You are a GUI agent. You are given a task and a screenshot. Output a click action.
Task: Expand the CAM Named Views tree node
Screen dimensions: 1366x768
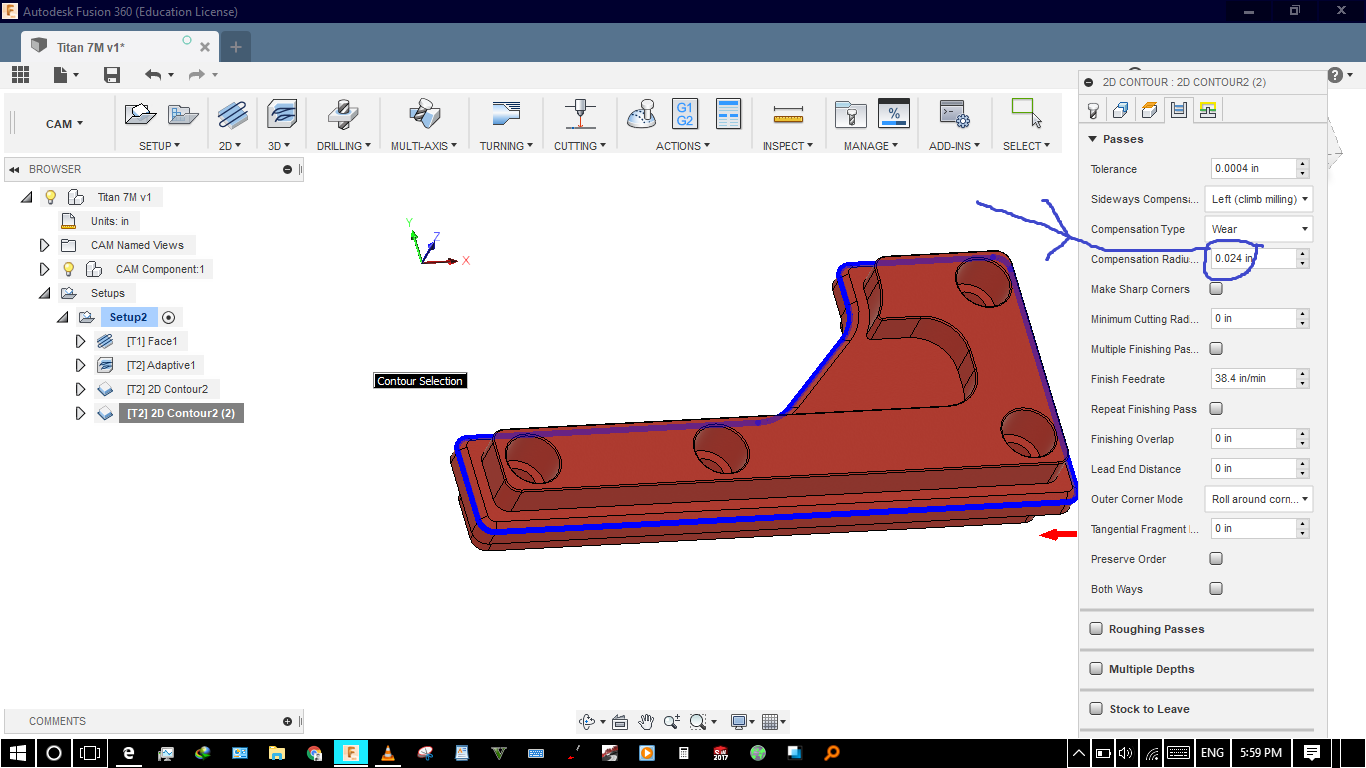coord(44,245)
